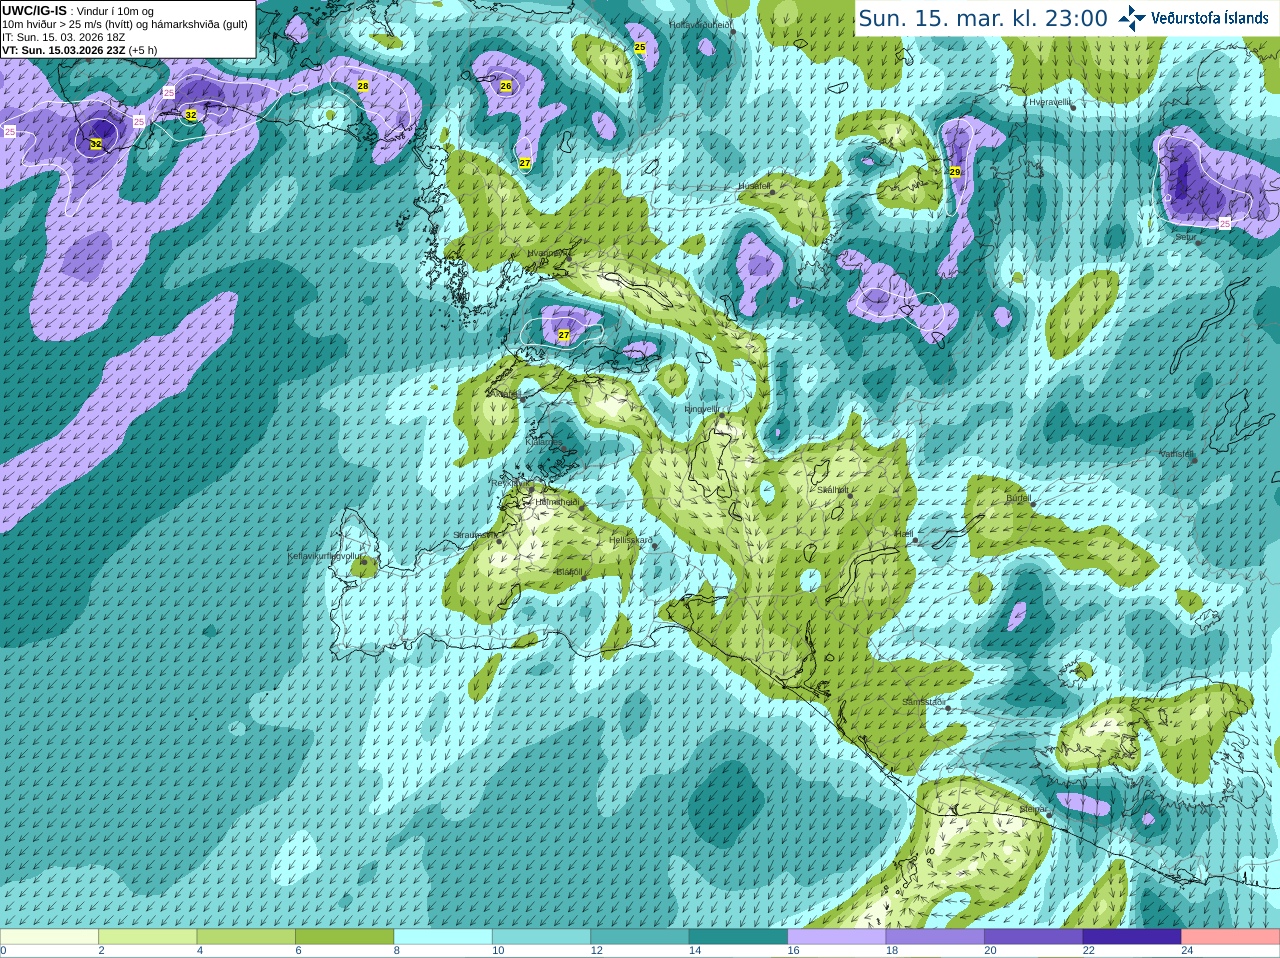Select the dark teal 14–16 legend swatch
Screen dimensions: 1280x958
tap(738, 937)
